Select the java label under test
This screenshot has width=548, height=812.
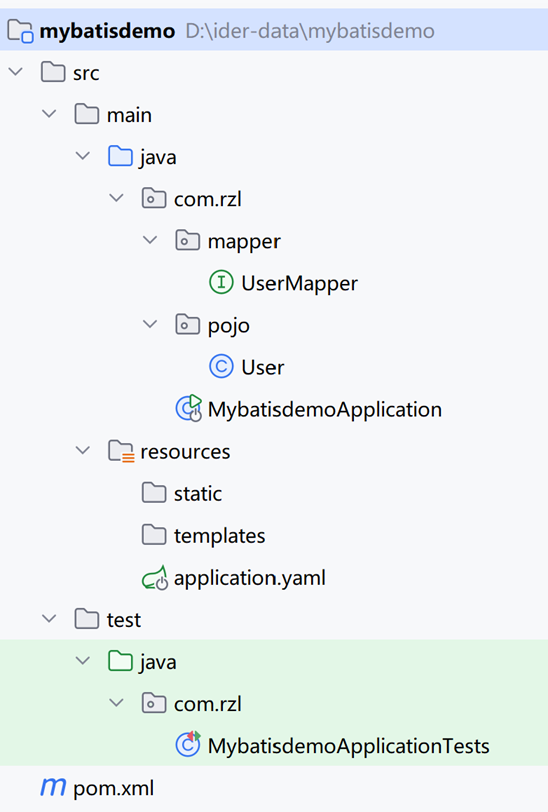(x=158, y=662)
